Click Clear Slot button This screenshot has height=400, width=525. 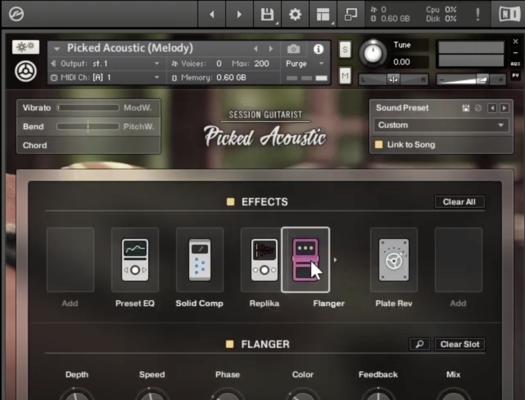point(459,344)
